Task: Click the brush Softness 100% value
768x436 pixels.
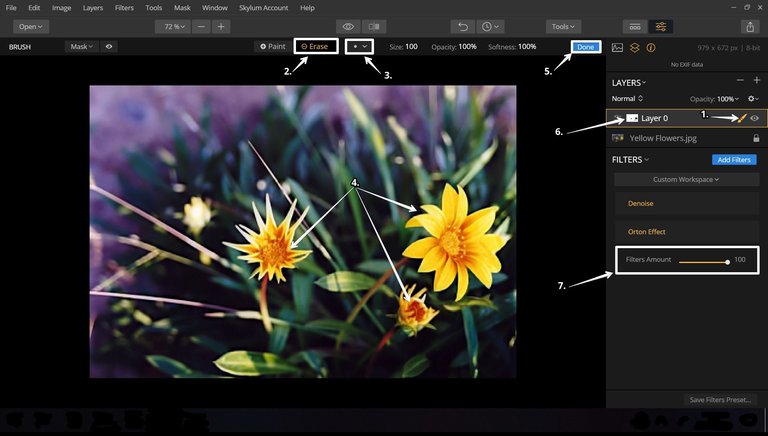Action: [x=527, y=47]
